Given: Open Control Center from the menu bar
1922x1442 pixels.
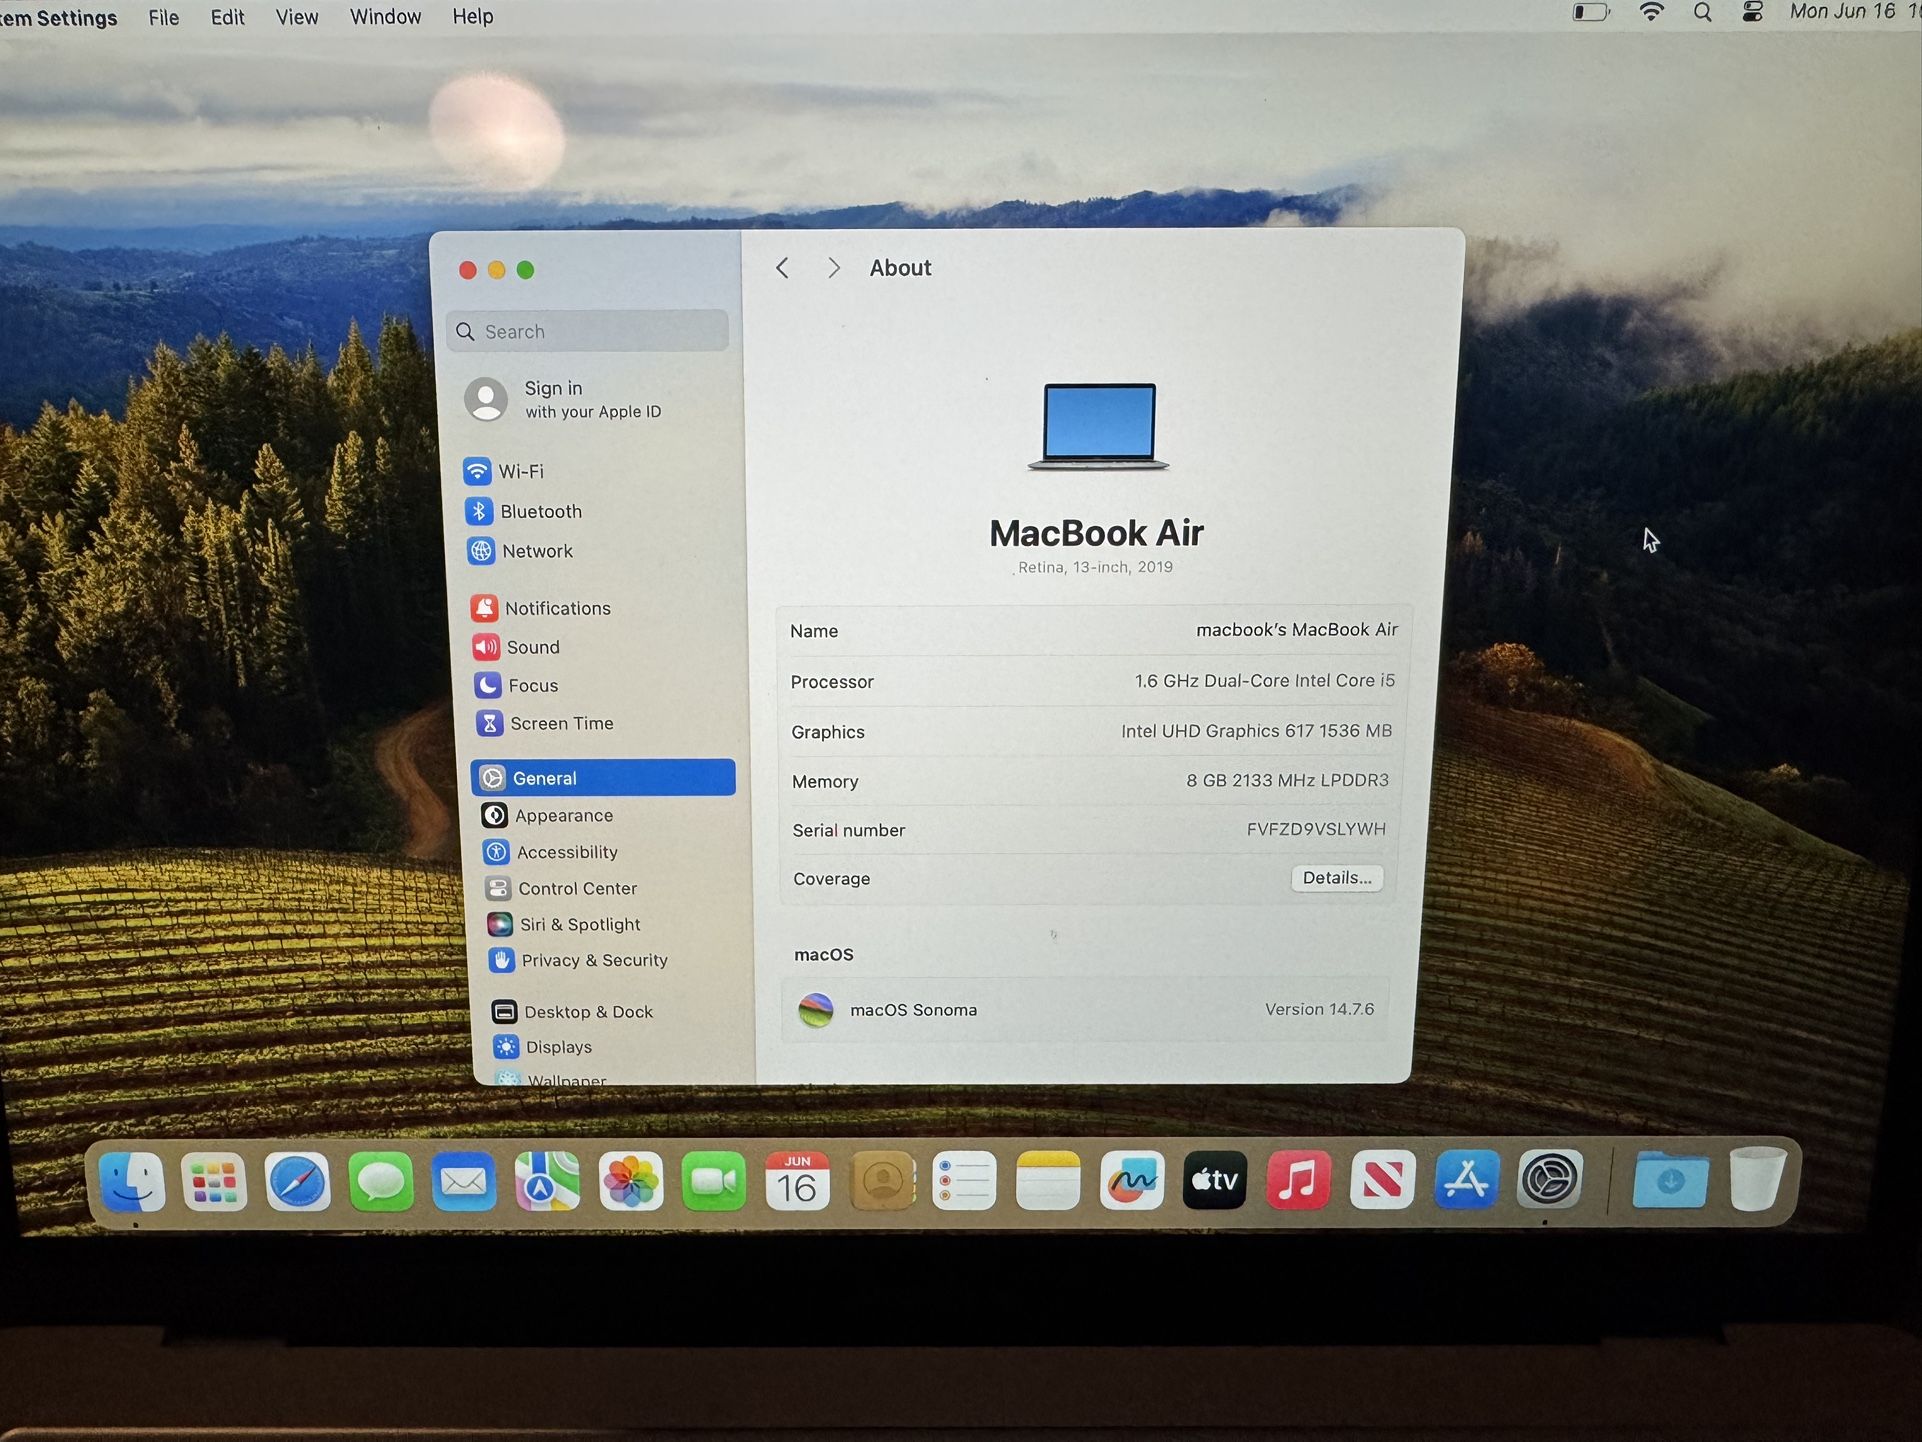Looking at the screenshot, I should click(x=1753, y=12).
